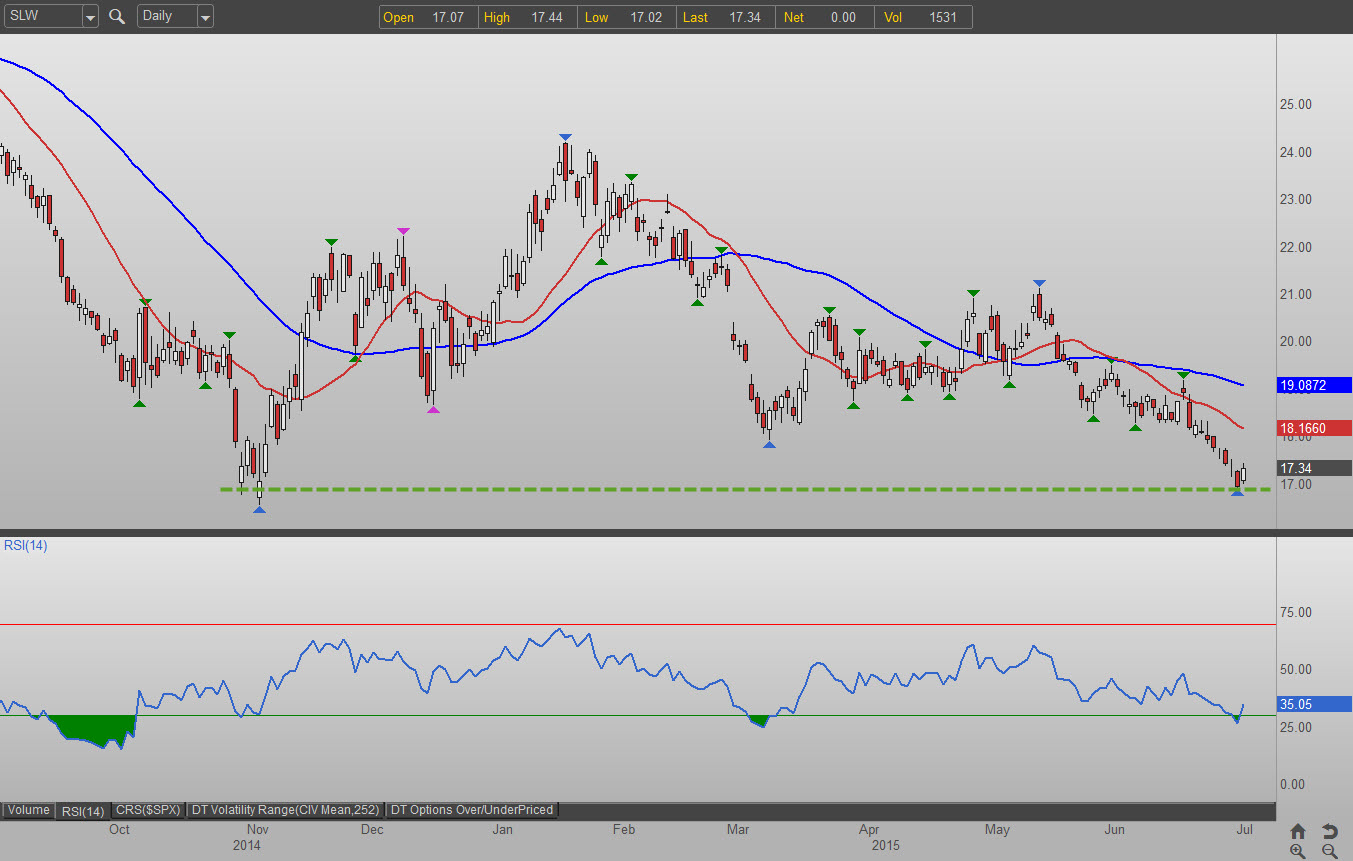Click the SLW symbol input field
The image size is (1353, 861).
40,17
